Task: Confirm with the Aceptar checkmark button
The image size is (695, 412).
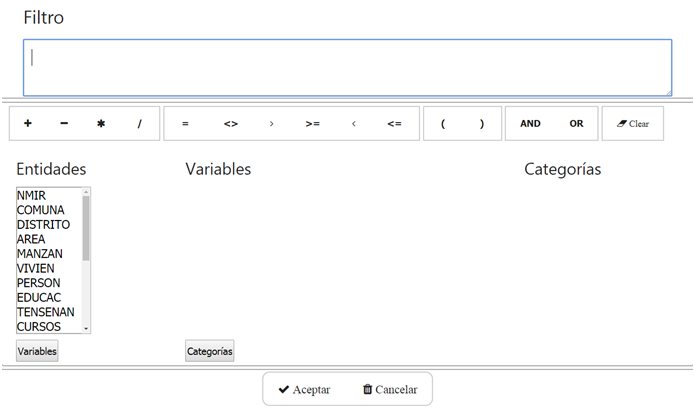Action: pyautogui.click(x=305, y=389)
